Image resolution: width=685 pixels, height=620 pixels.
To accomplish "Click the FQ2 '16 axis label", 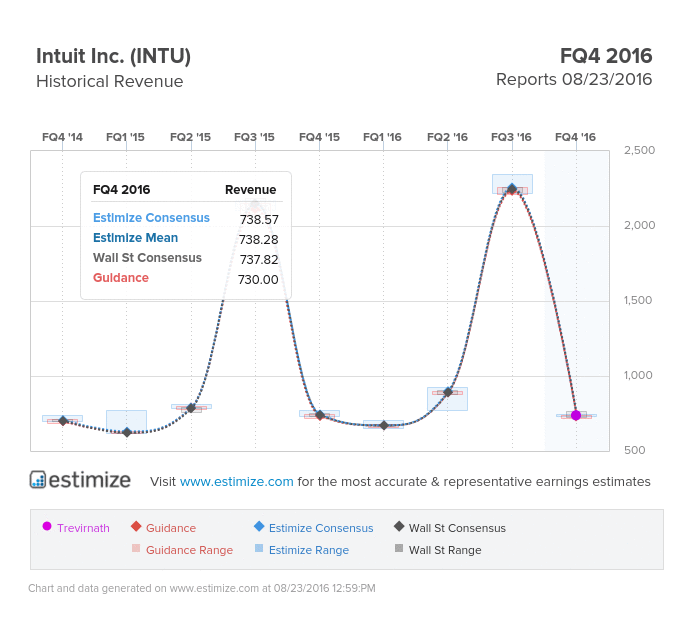I will [x=447, y=137].
